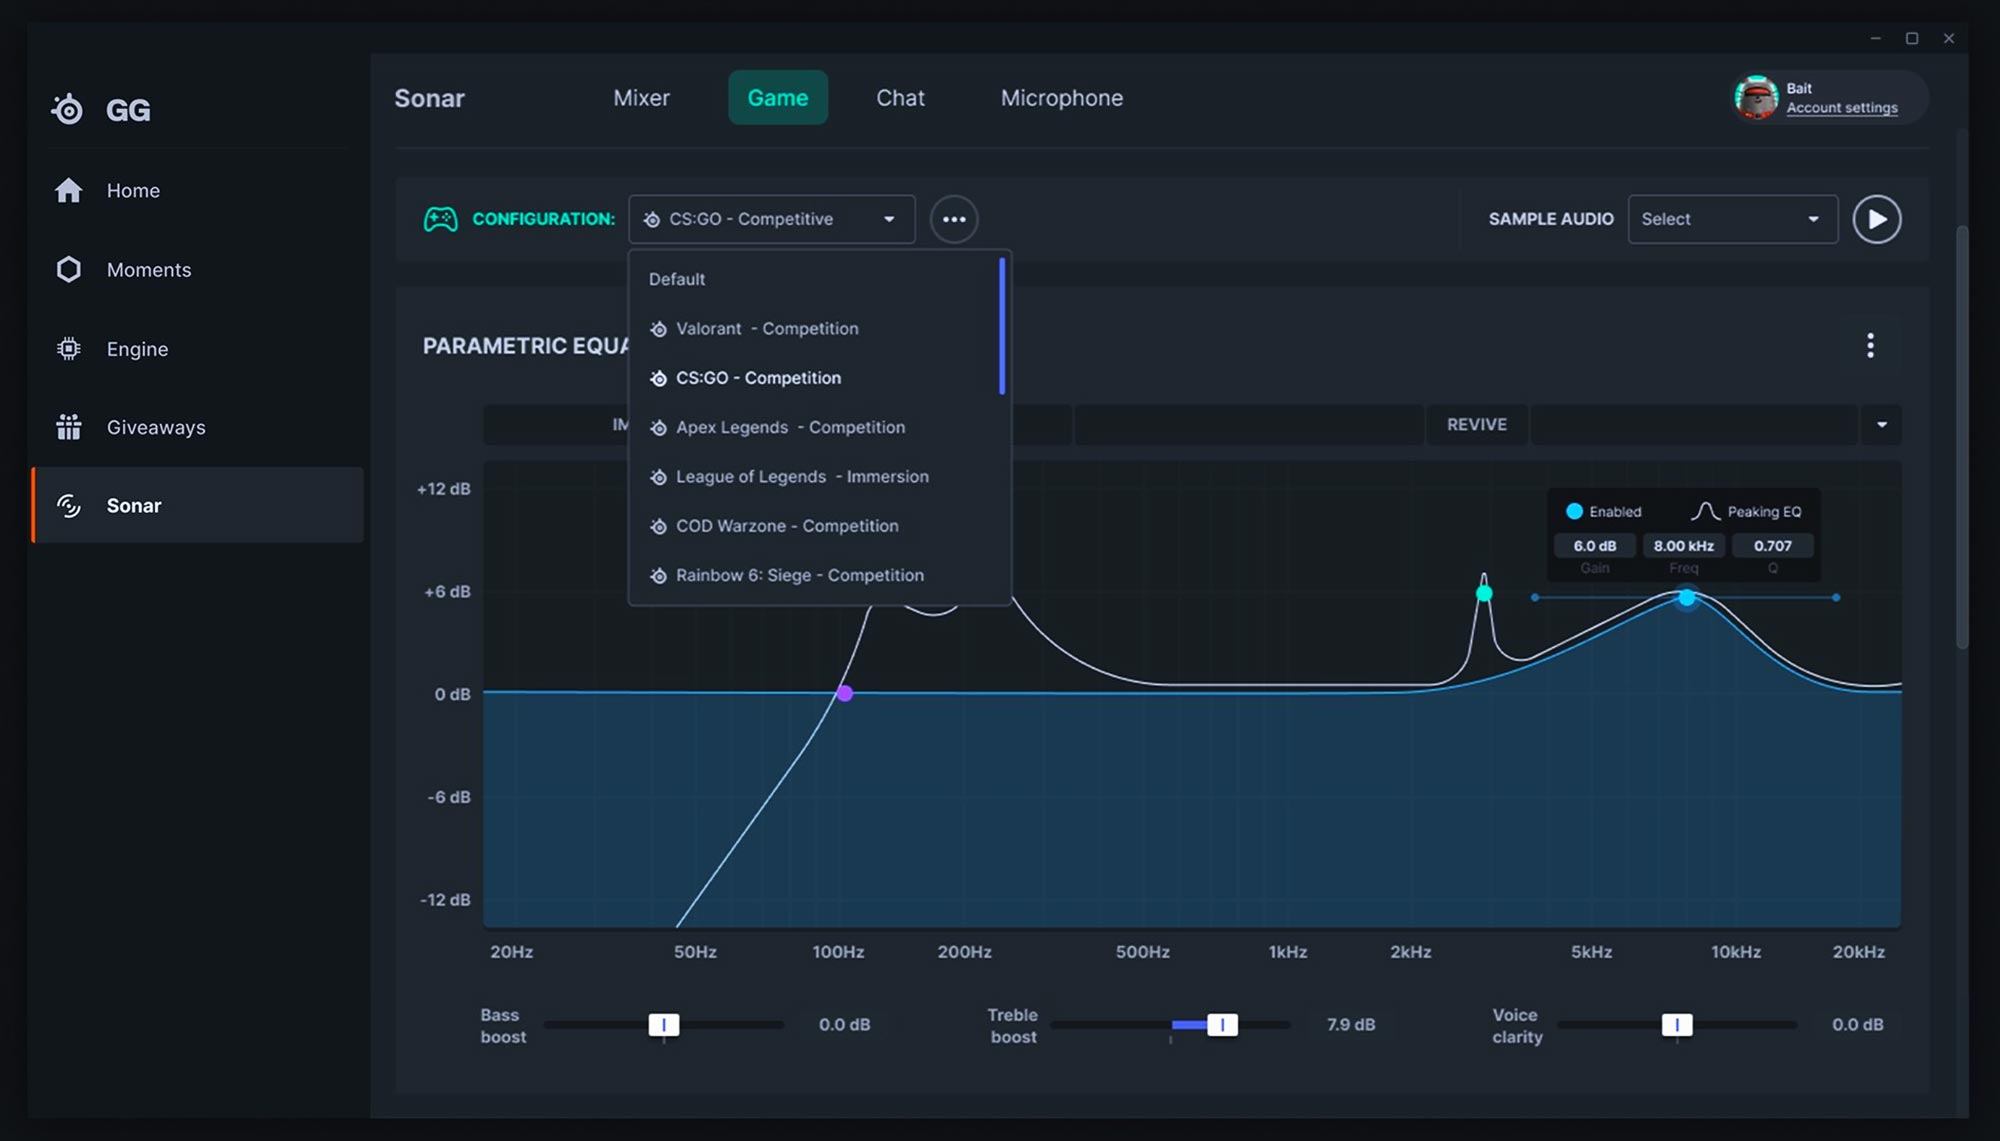
Task: Select the blue EQ node at 8kHz
Action: click(1687, 598)
